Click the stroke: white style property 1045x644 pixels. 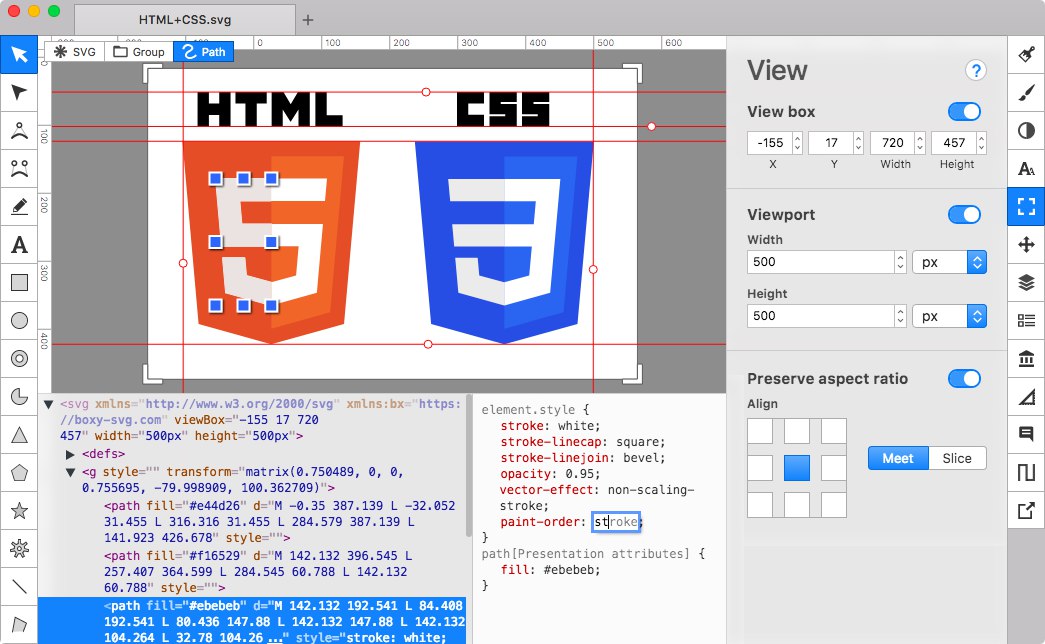(x=550, y=426)
